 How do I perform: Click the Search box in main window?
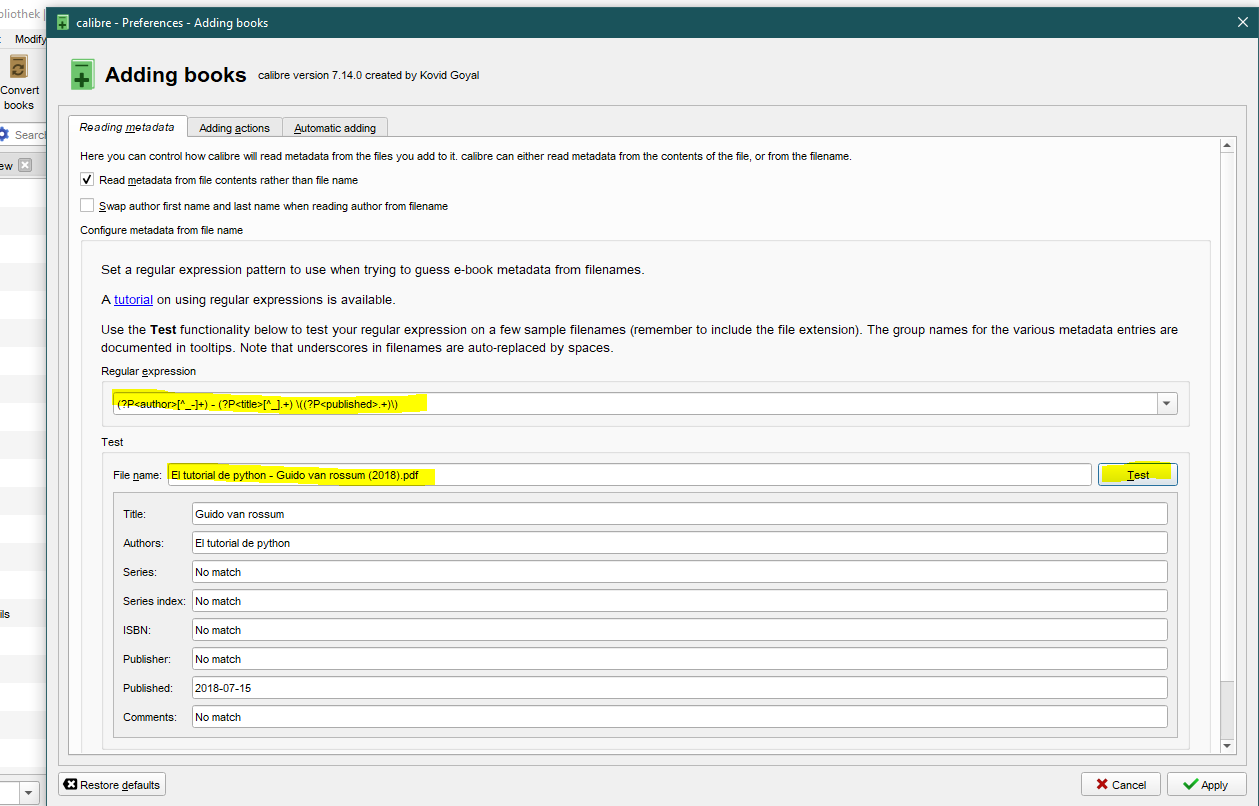[30, 135]
